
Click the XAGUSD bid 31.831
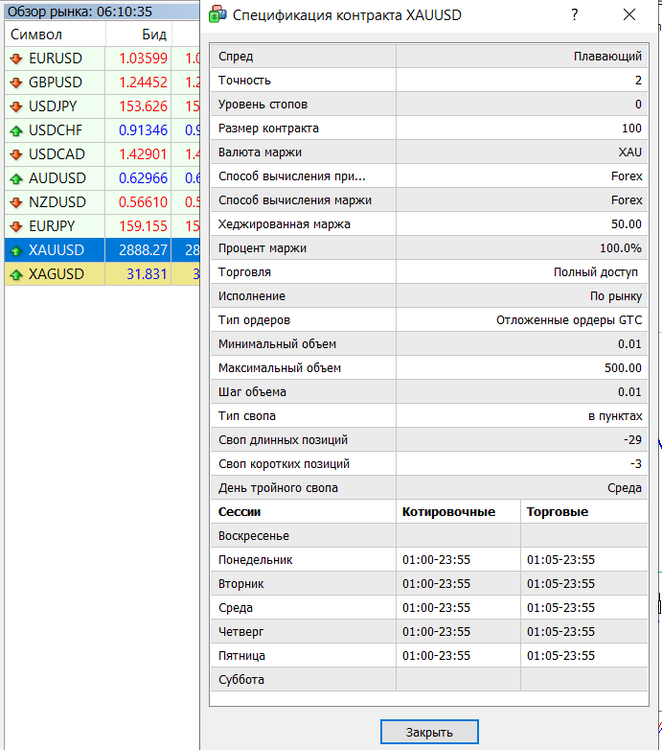click(146, 274)
